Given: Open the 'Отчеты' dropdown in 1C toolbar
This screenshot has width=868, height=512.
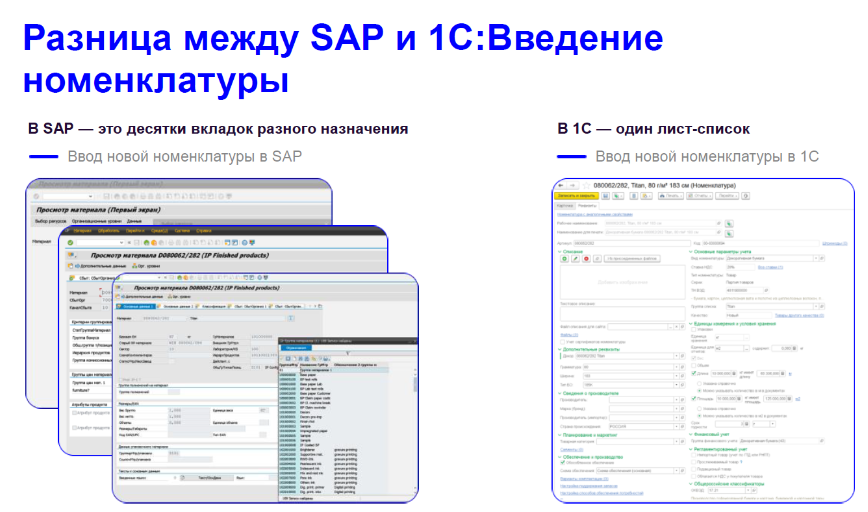Looking at the screenshot, I should coord(700,196).
